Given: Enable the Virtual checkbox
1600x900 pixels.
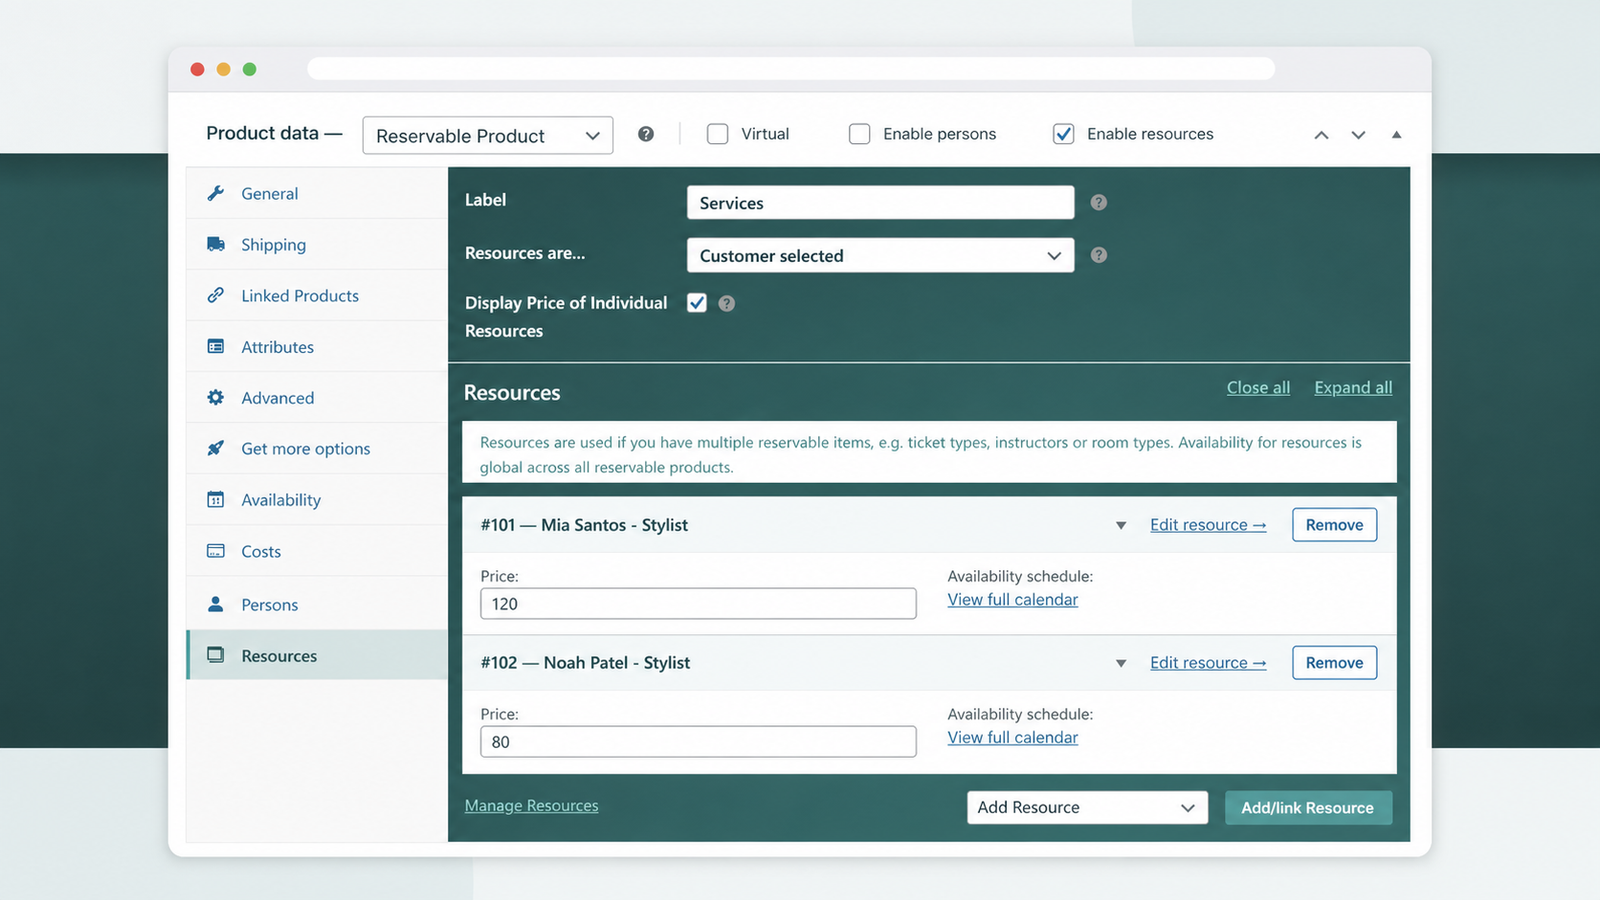Looking at the screenshot, I should (x=718, y=134).
